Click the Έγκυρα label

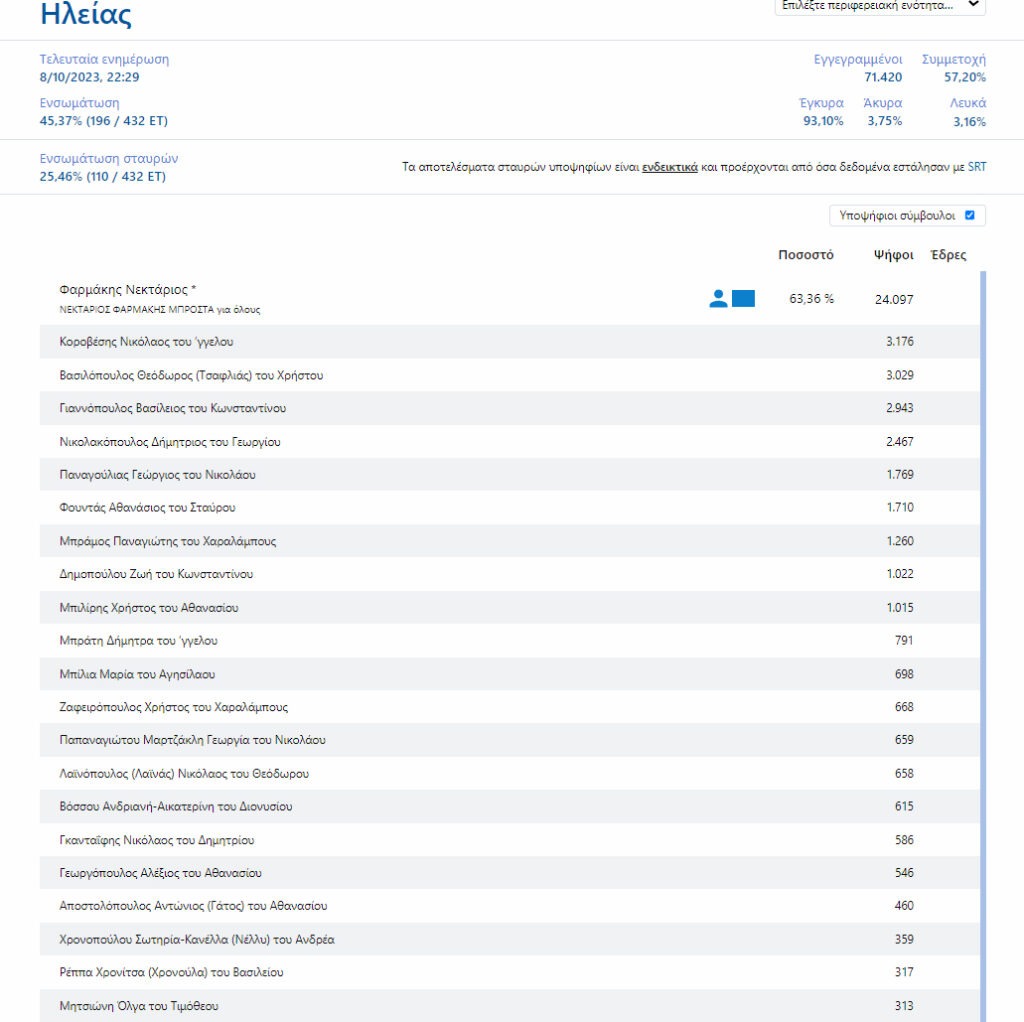(x=821, y=103)
